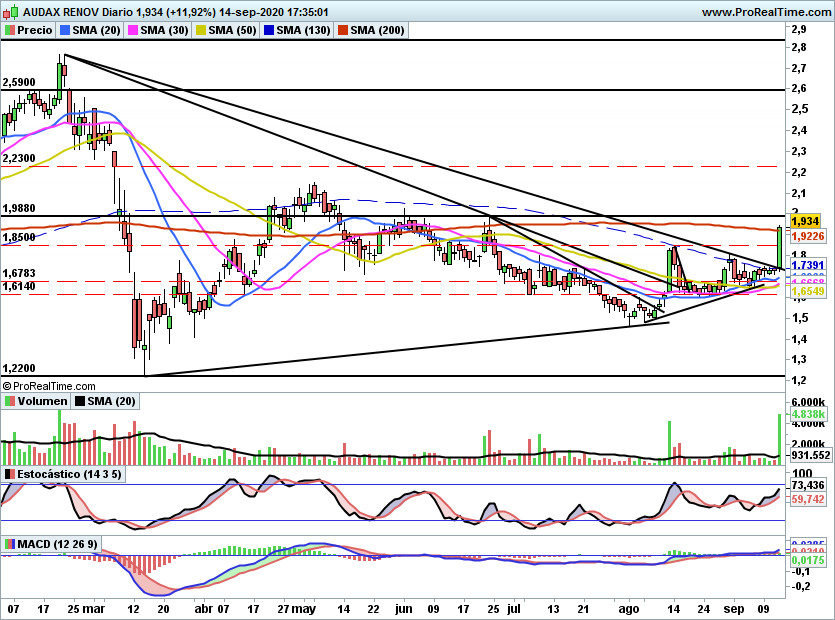835x620 pixels.
Task: Click the Precio color swatch
Action: 12,30
